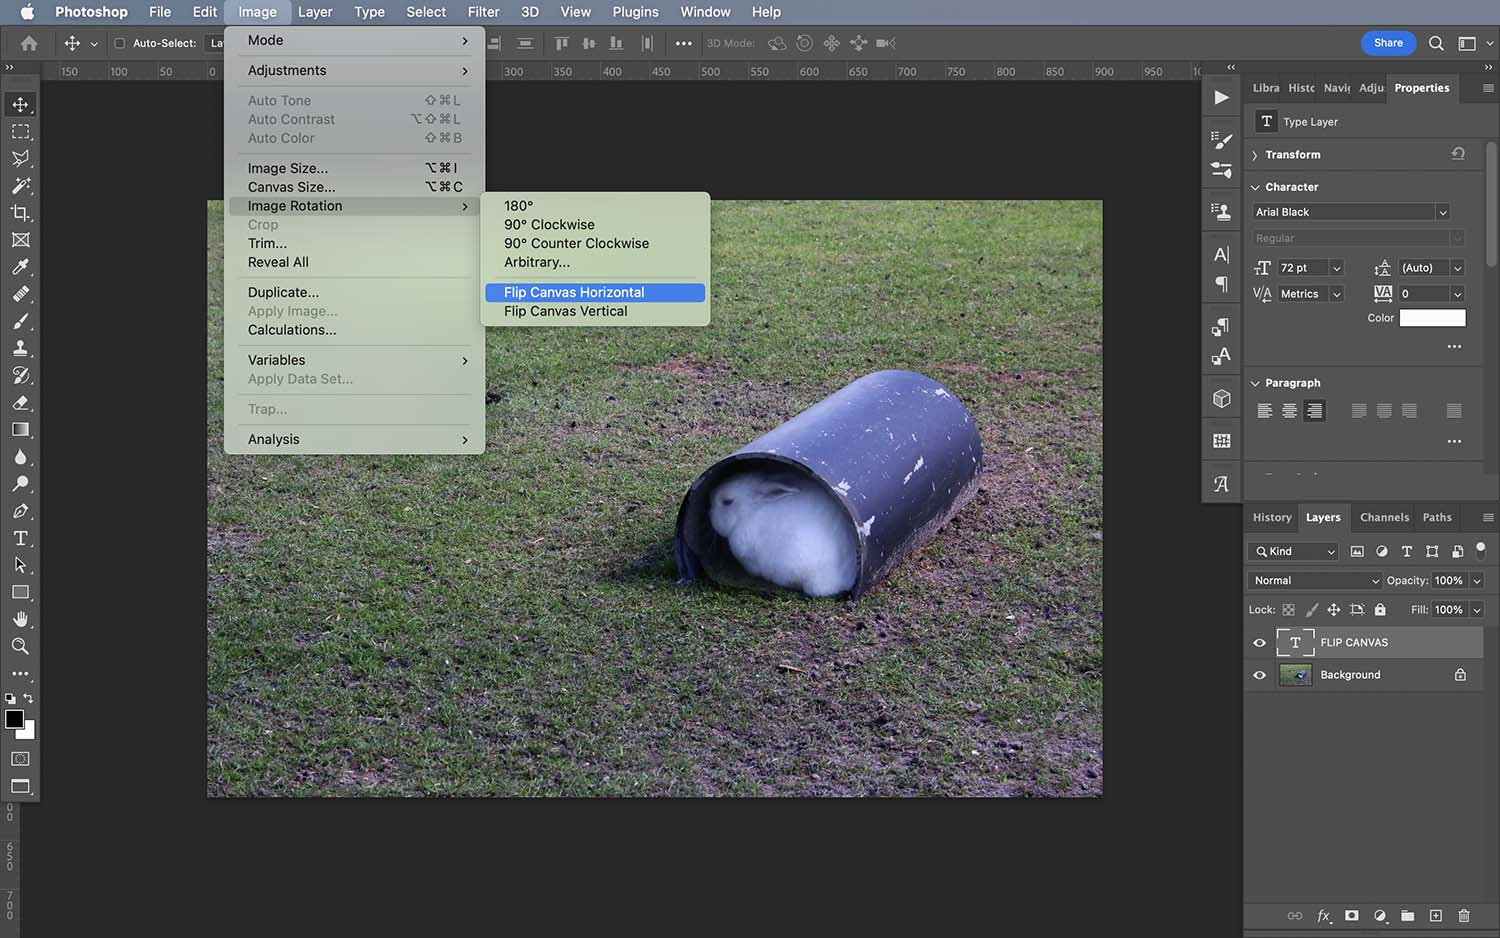Activate the Eyedropper tool
Viewport: 1500px width, 938px height.
20,267
